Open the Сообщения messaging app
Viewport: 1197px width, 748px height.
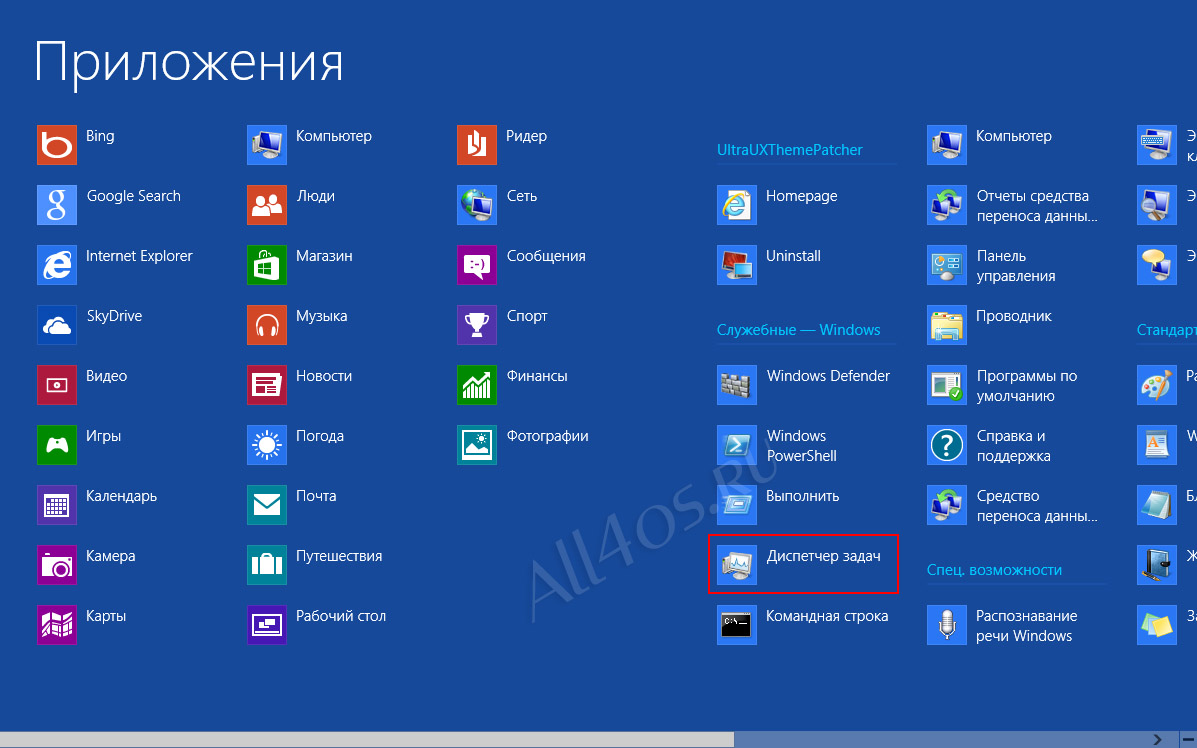(x=476, y=265)
